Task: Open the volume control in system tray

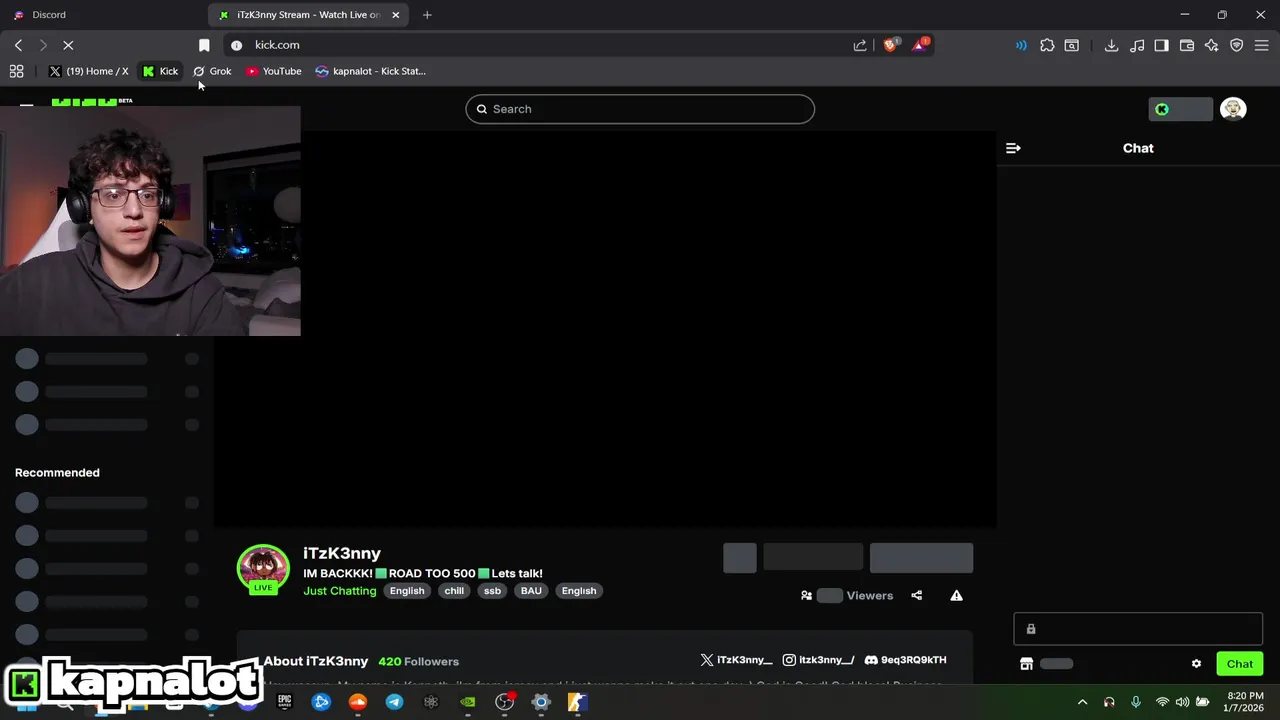Action: click(x=1182, y=702)
